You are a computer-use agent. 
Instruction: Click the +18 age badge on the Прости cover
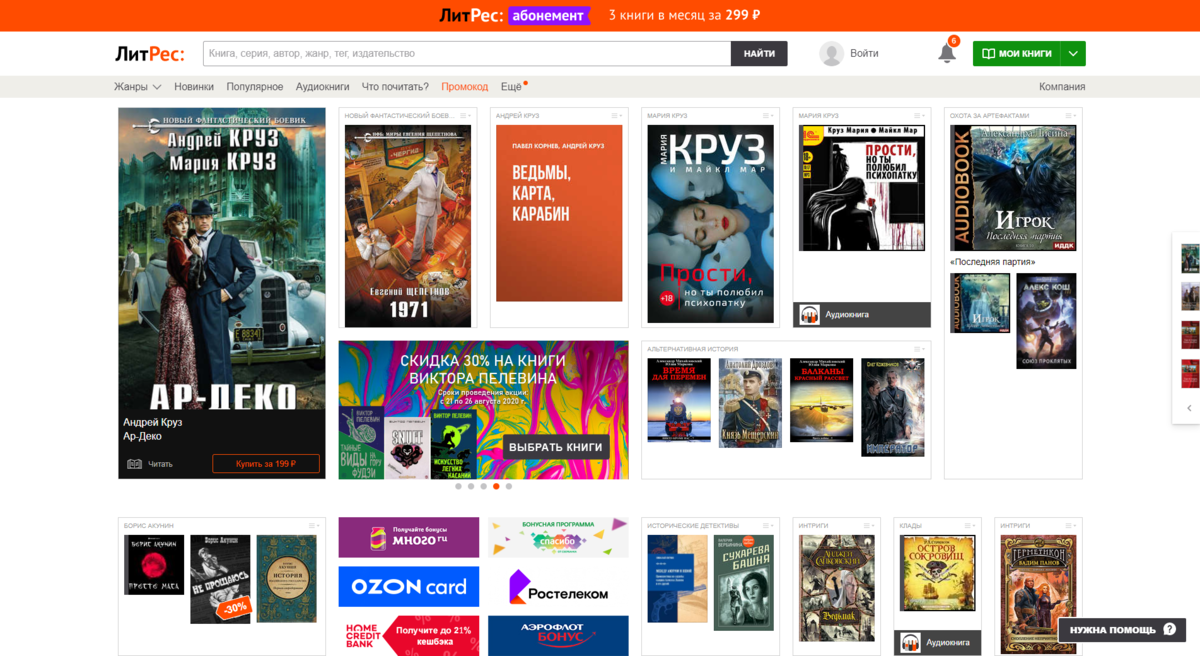[x=667, y=298]
